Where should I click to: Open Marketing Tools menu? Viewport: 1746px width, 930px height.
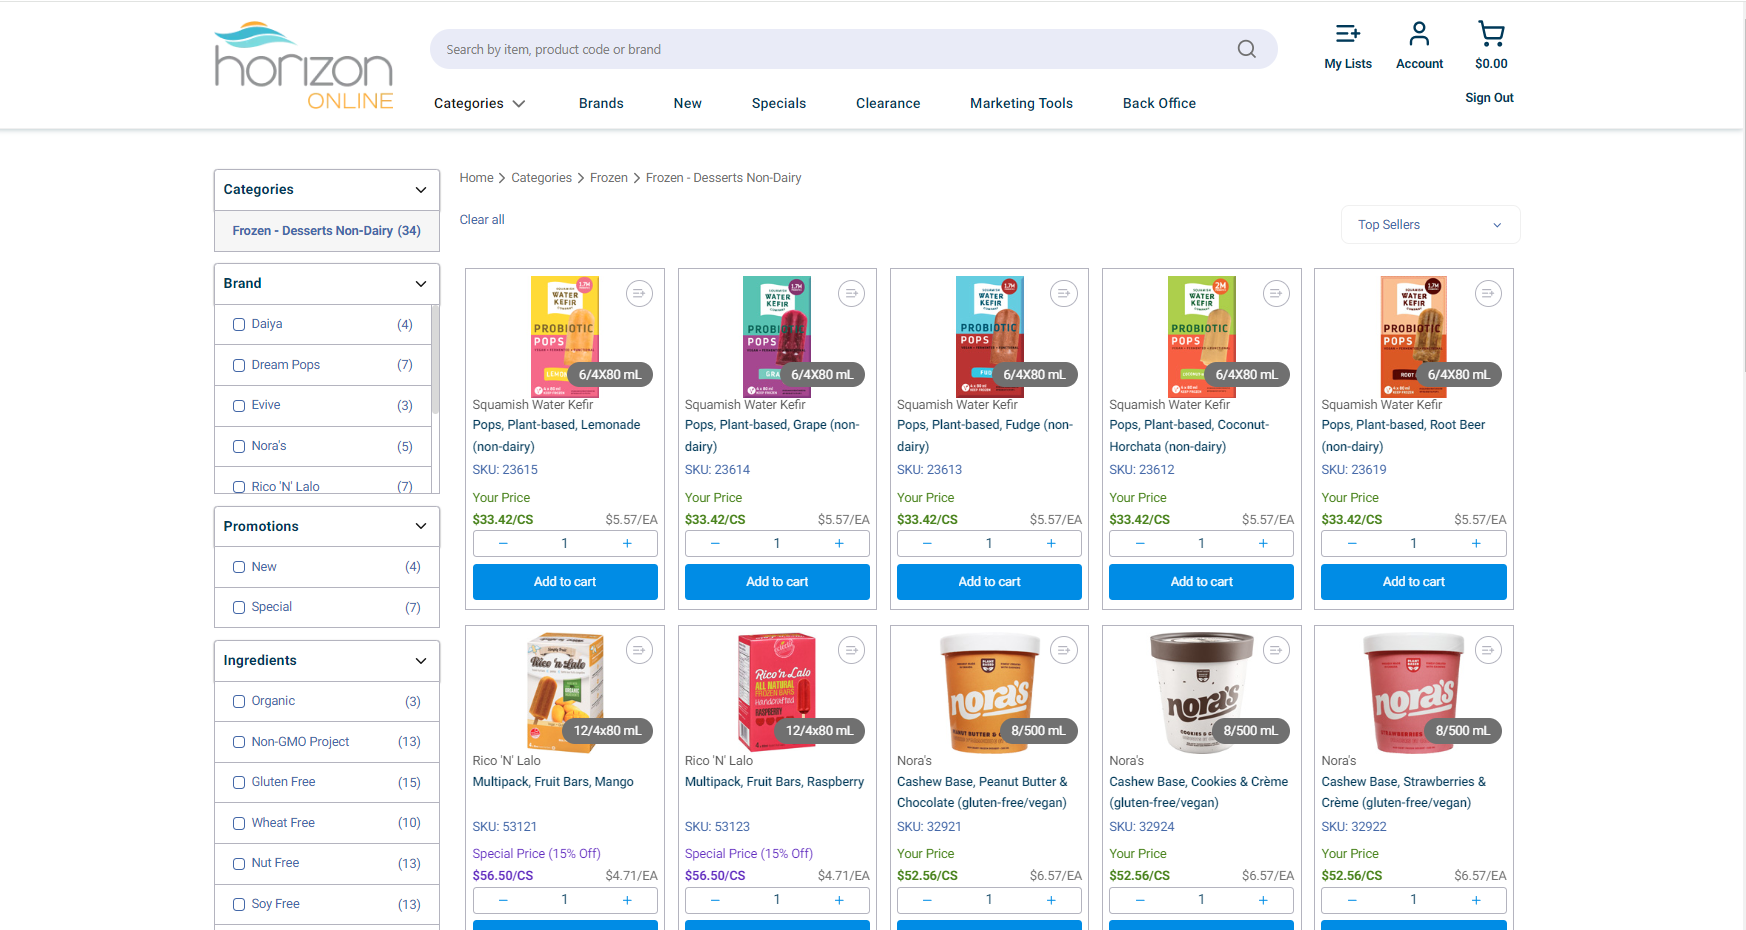coord(1021,103)
